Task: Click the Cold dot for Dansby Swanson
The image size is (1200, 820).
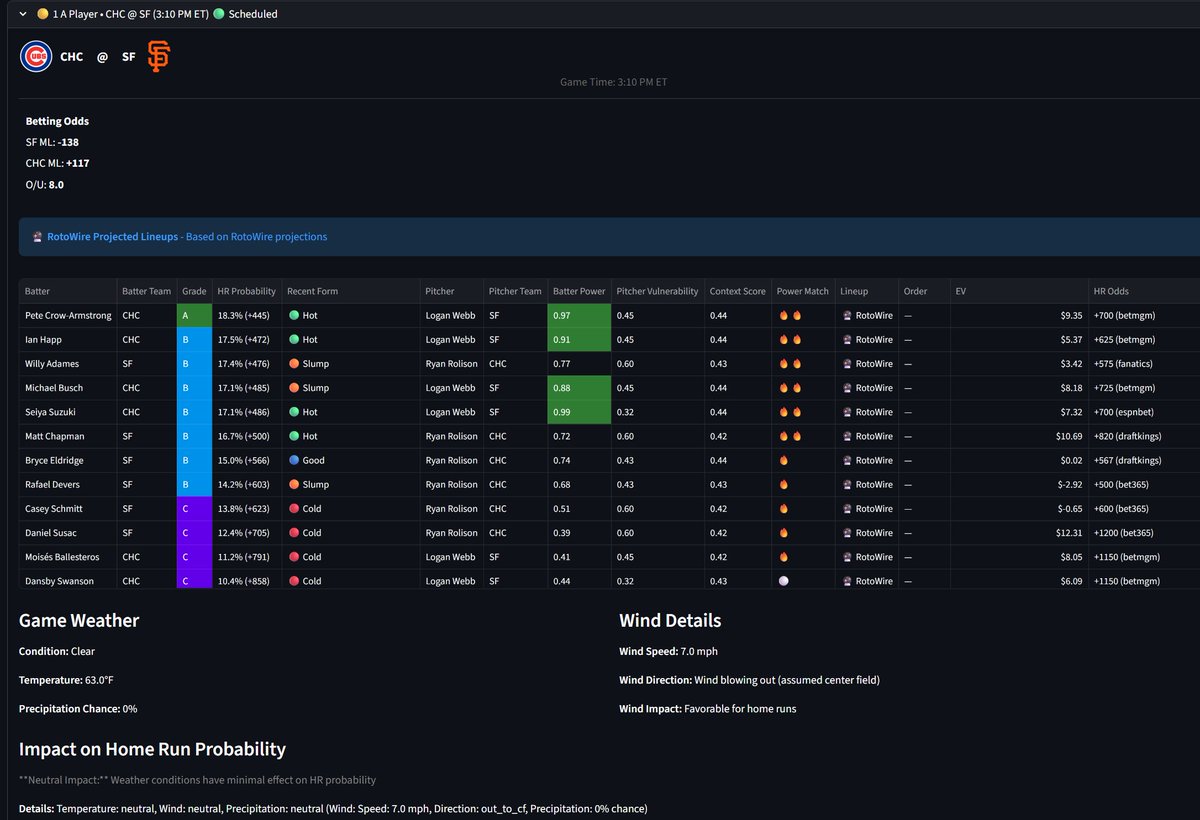Action: (293, 581)
